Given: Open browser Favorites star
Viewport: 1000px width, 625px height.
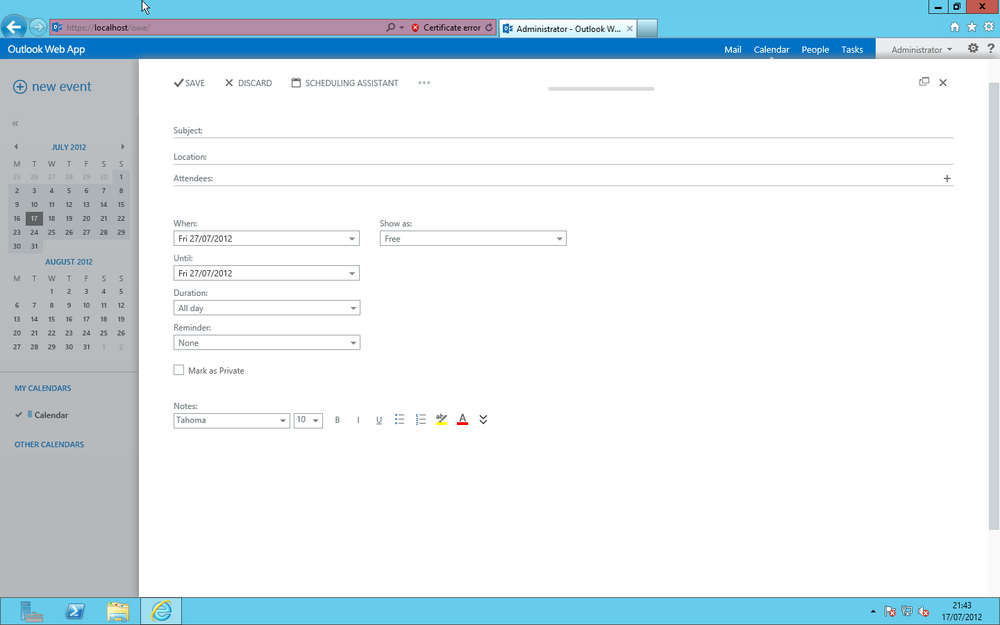Looking at the screenshot, I should [972, 27].
